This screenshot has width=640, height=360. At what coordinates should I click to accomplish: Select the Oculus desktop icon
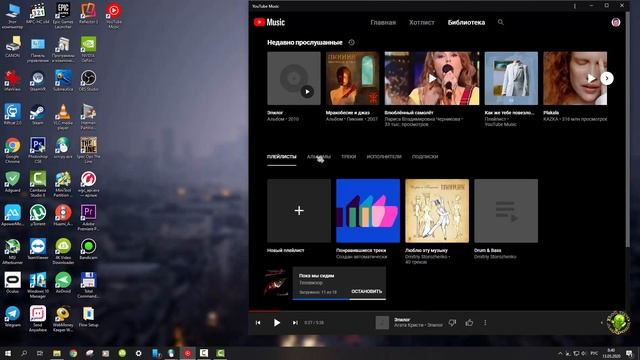point(12,283)
